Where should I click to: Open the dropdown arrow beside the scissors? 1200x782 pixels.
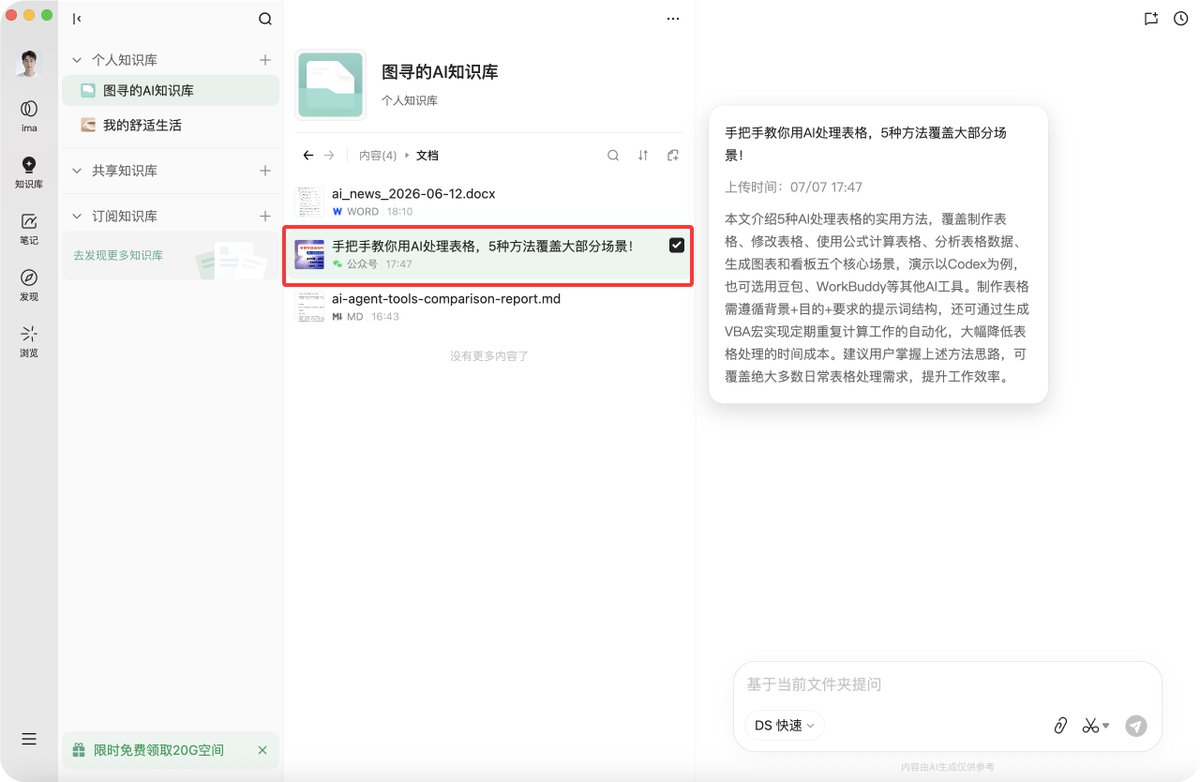coord(1106,726)
